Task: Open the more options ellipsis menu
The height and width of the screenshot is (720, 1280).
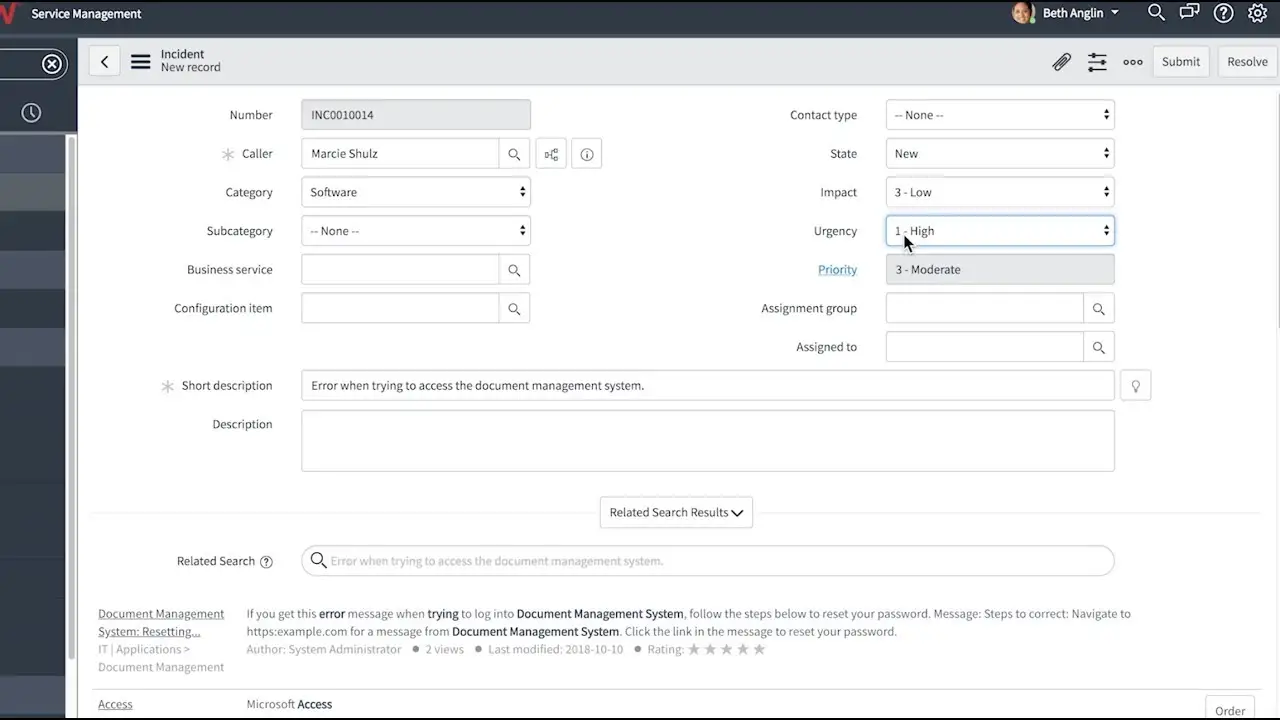Action: [x=1132, y=62]
